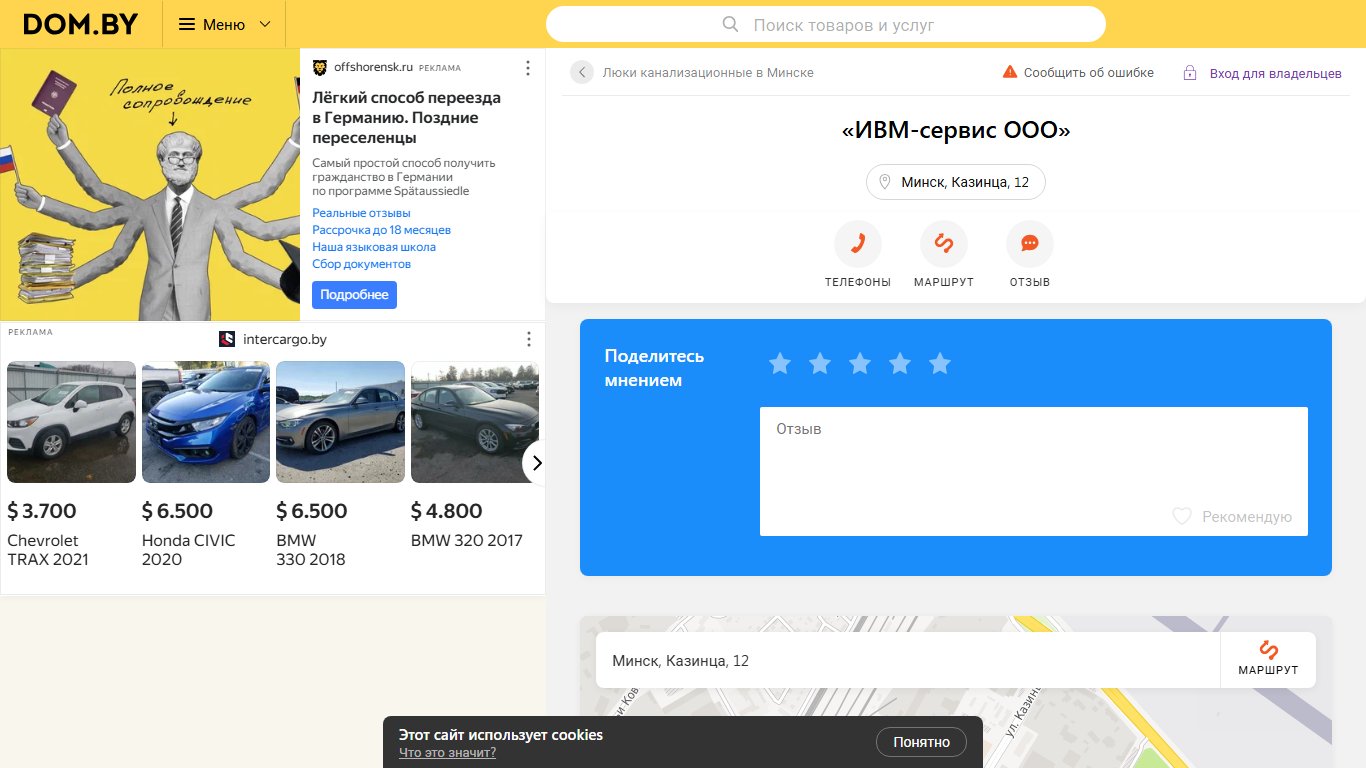Screen dimensions: 1366x768
Task: Click the offshorensk.ru lion favicon
Action: click(320, 68)
